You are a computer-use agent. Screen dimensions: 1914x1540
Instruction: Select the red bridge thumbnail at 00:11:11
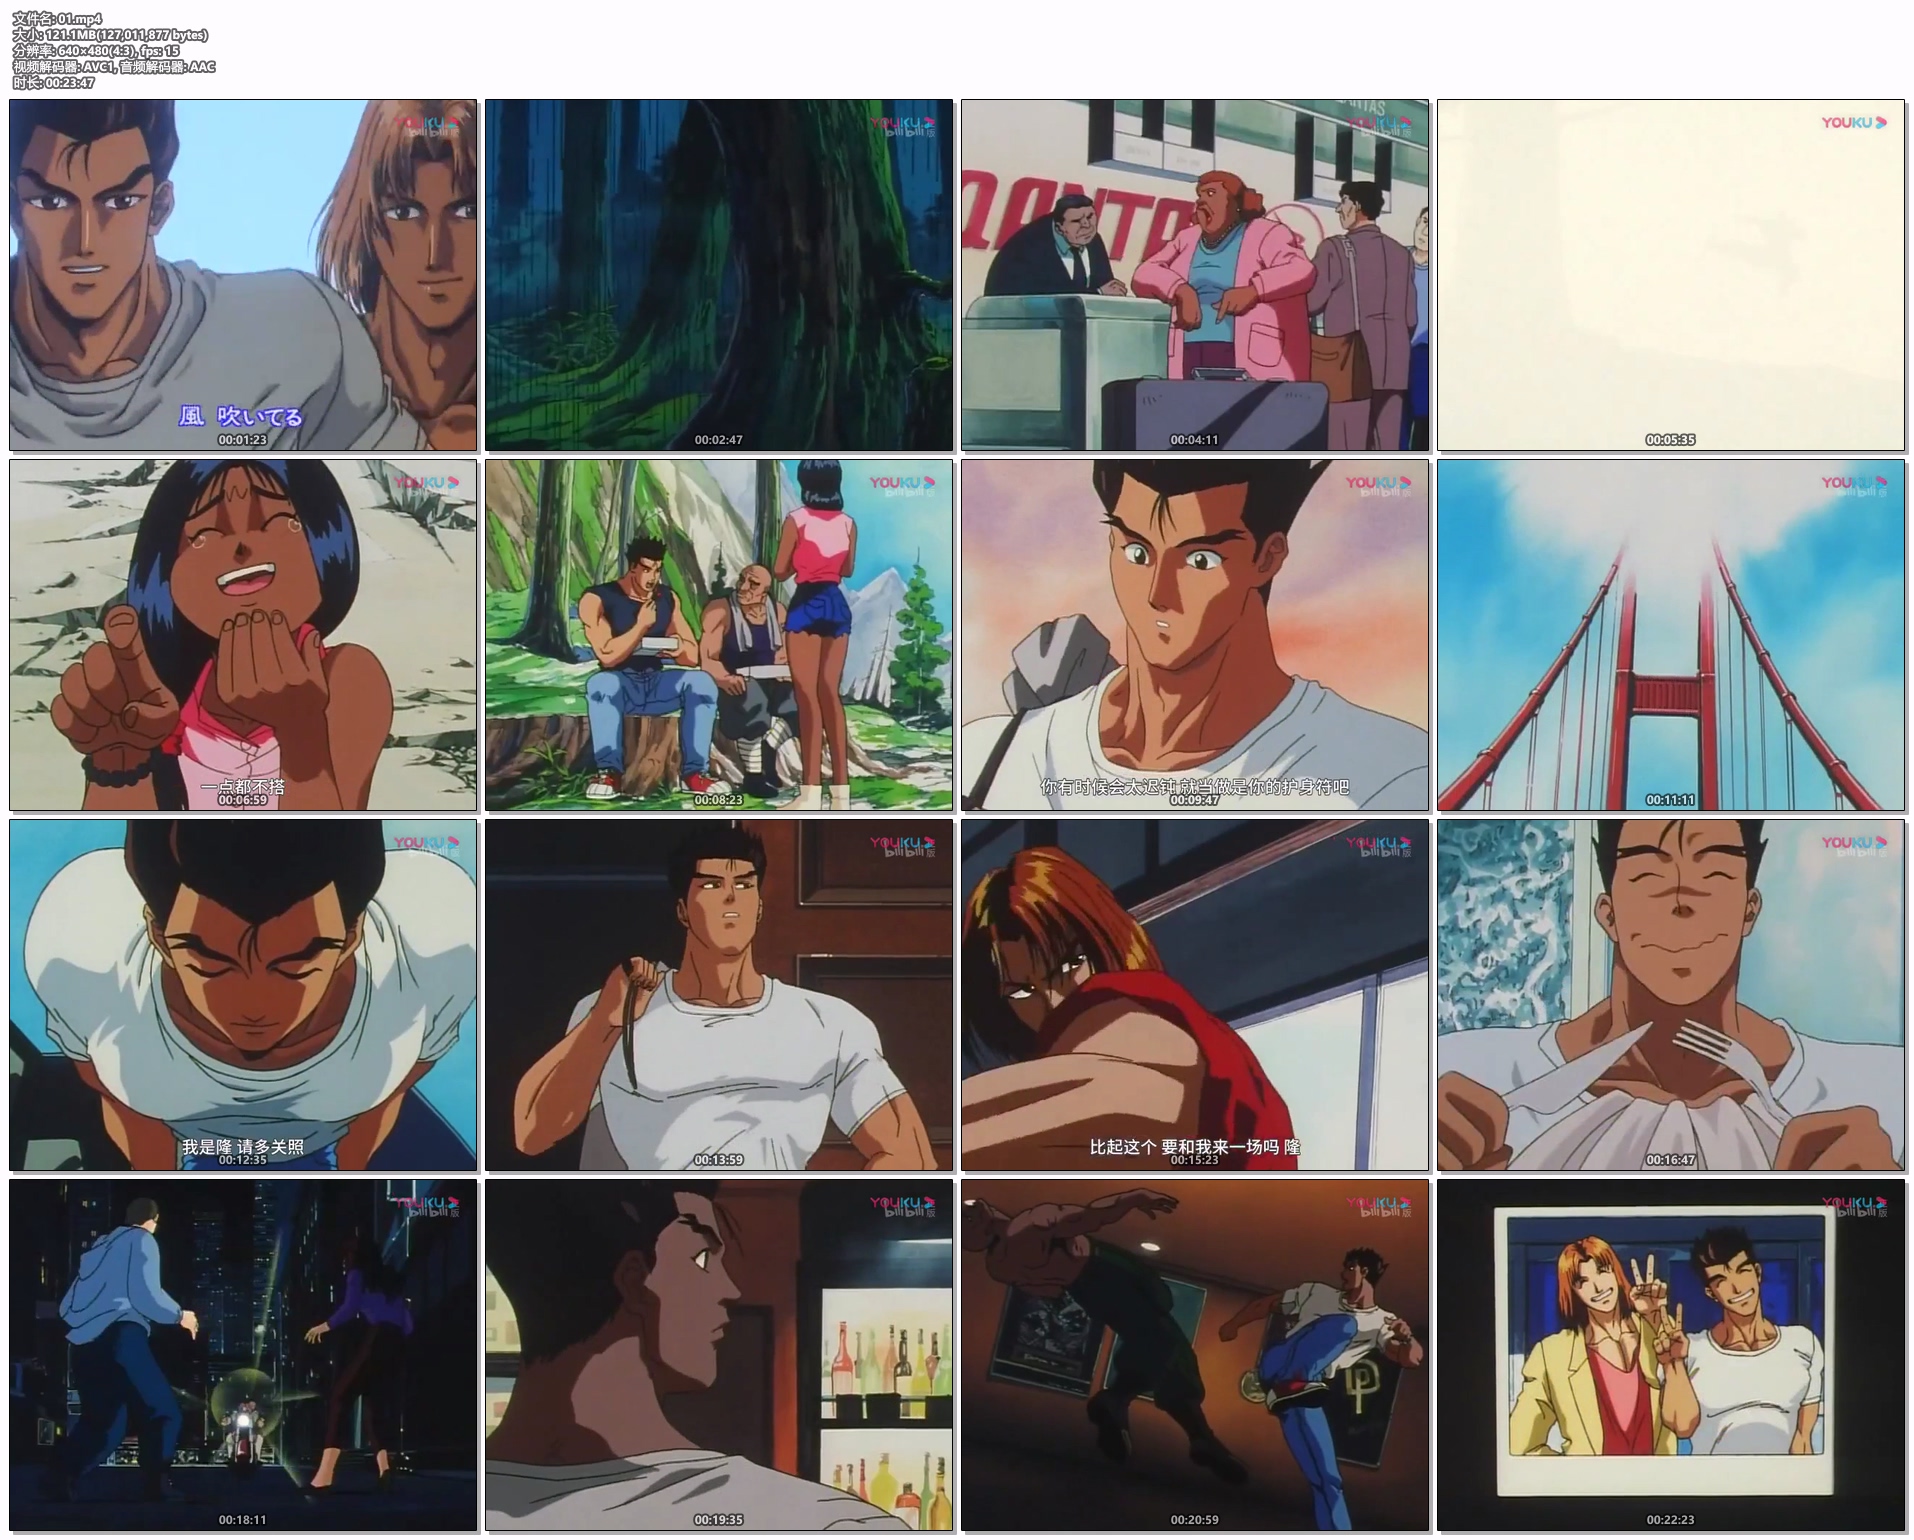pyautogui.click(x=1671, y=635)
